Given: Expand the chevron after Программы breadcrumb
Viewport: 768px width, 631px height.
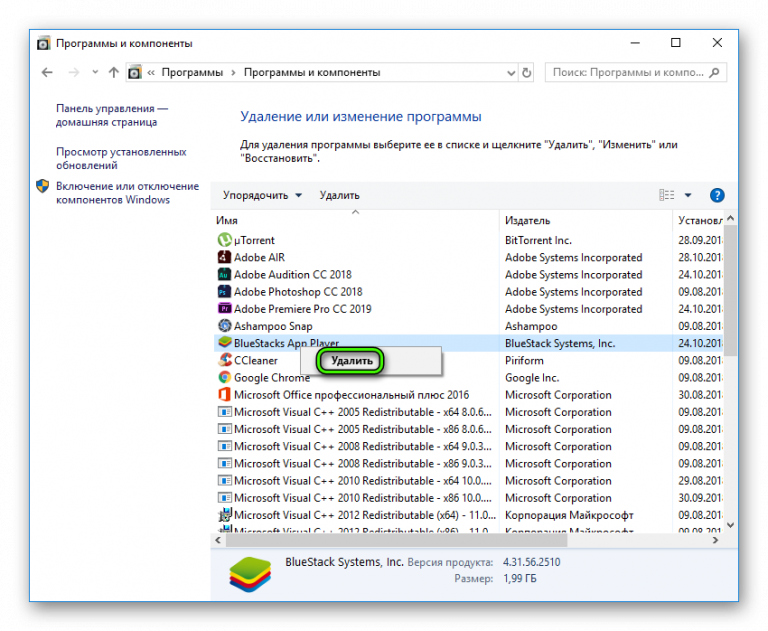Looking at the screenshot, I should tap(233, 73).
